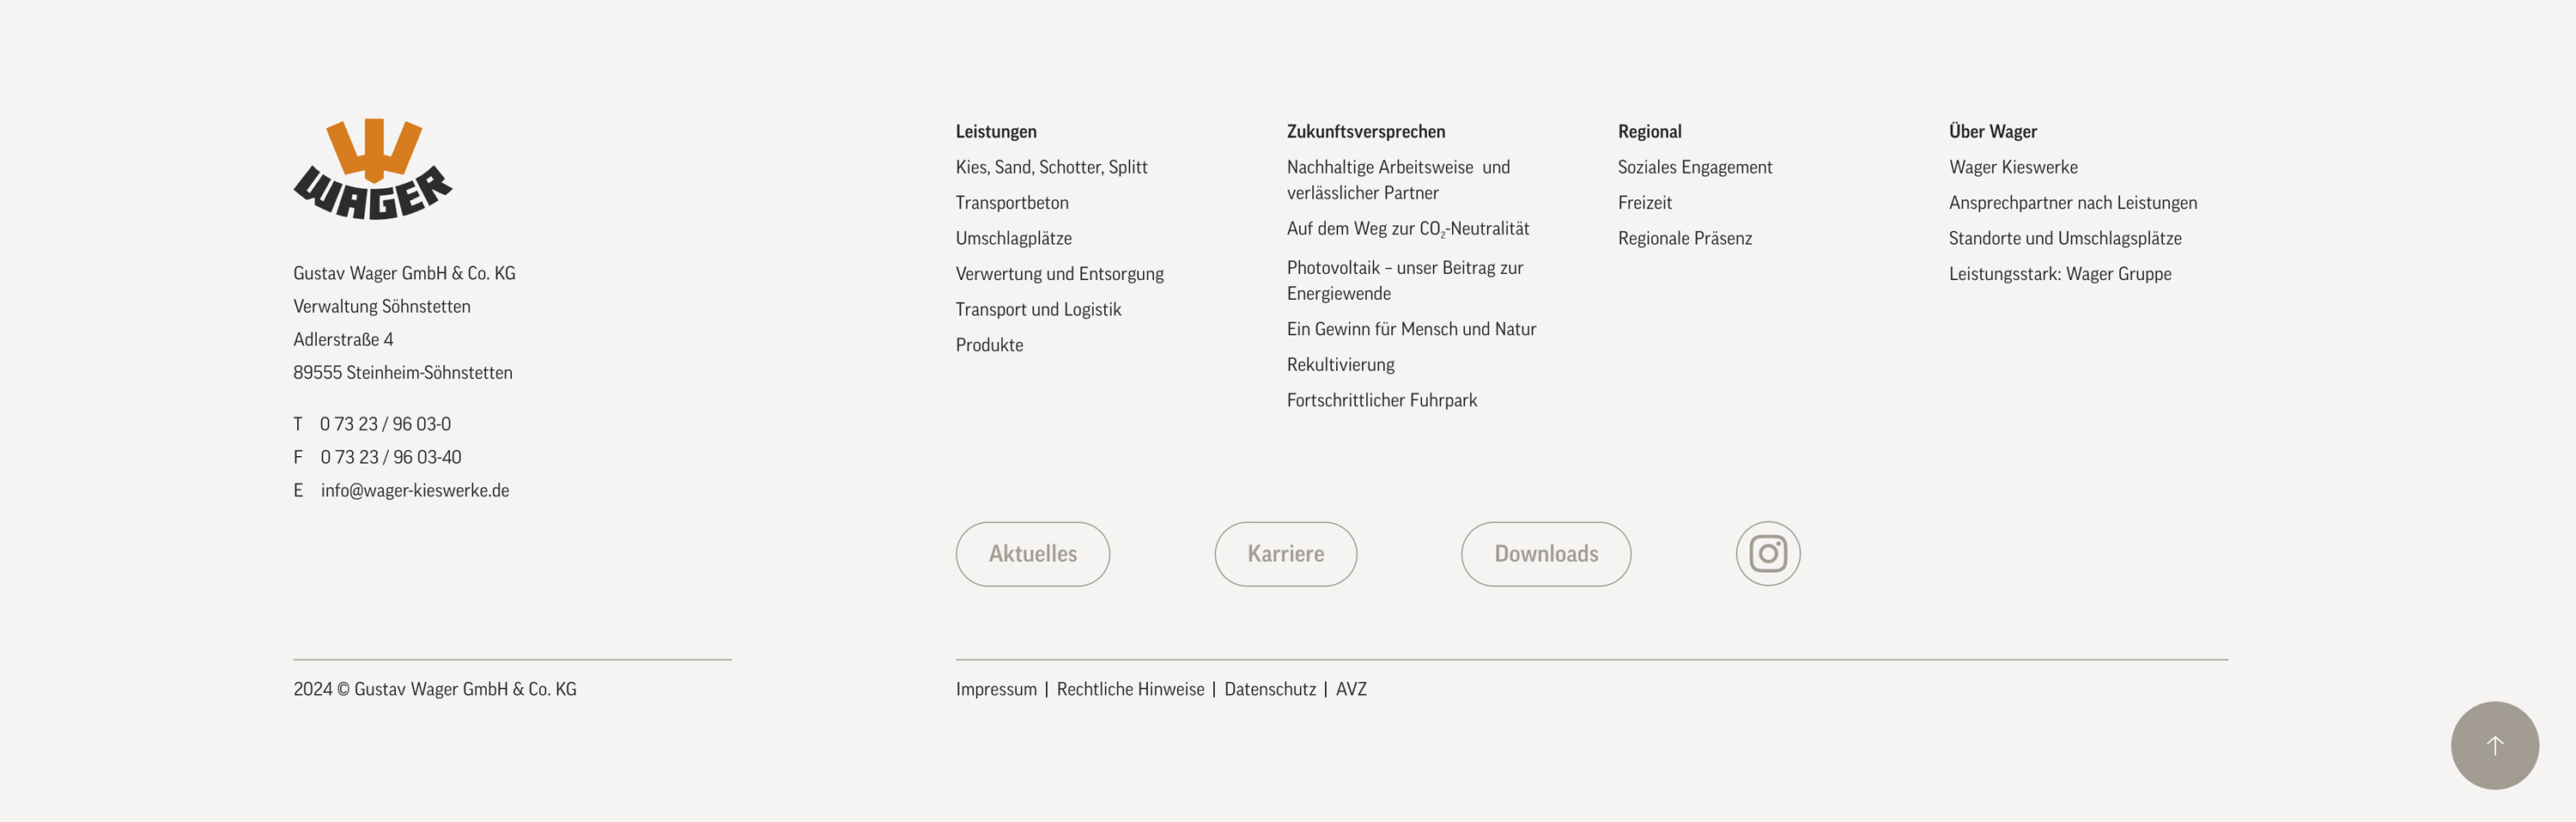This screenshot has height=822, width=2576.
Task: Email info@wager-kieswerke.de address link
Action: pyautogui.click(x=415, y=490)
